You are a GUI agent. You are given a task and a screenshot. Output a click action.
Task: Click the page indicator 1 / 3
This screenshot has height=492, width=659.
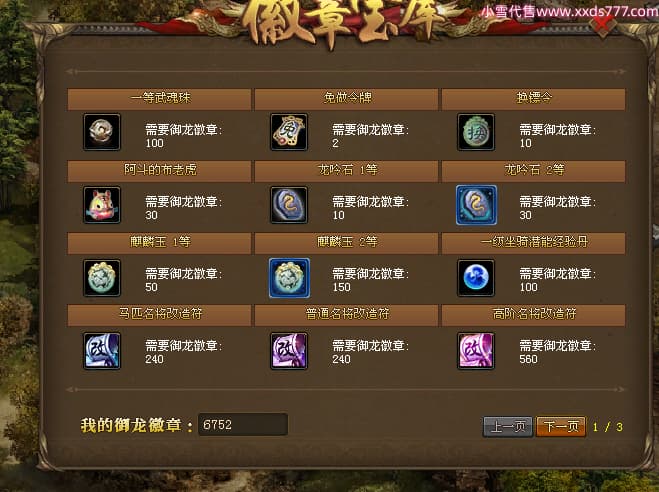click(607, 427)
